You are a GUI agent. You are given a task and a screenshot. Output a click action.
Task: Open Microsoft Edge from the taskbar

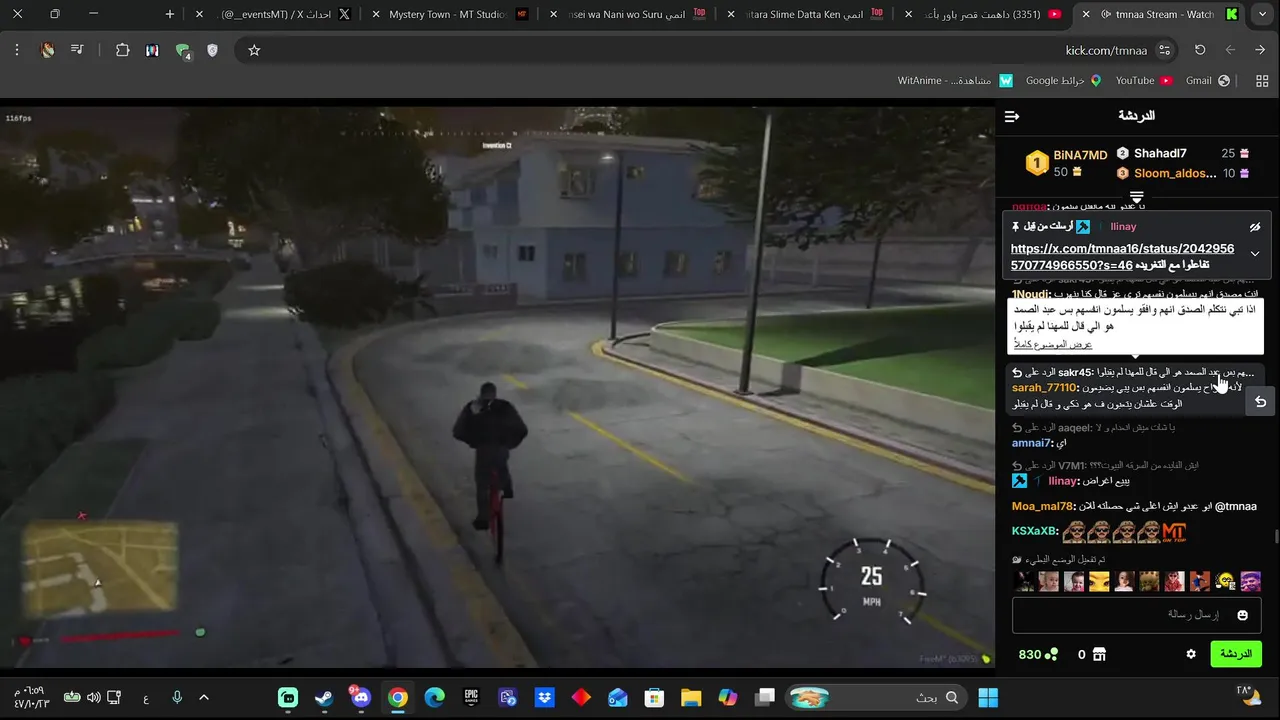(x=434, y=697)
